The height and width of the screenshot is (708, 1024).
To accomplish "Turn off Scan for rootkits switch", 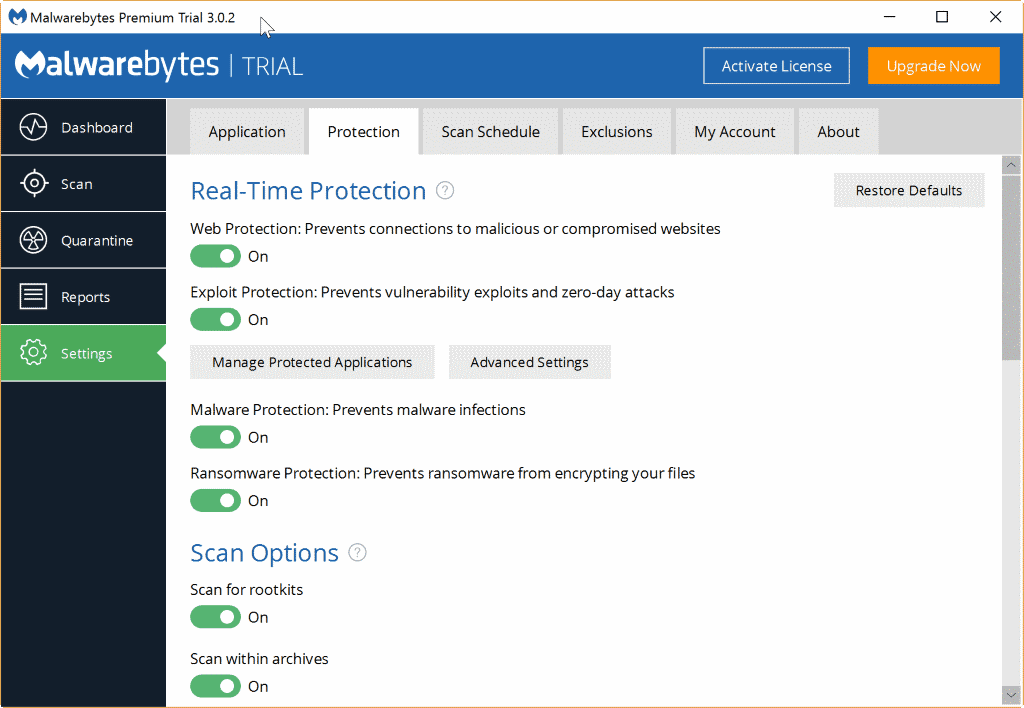I will 216,617.
